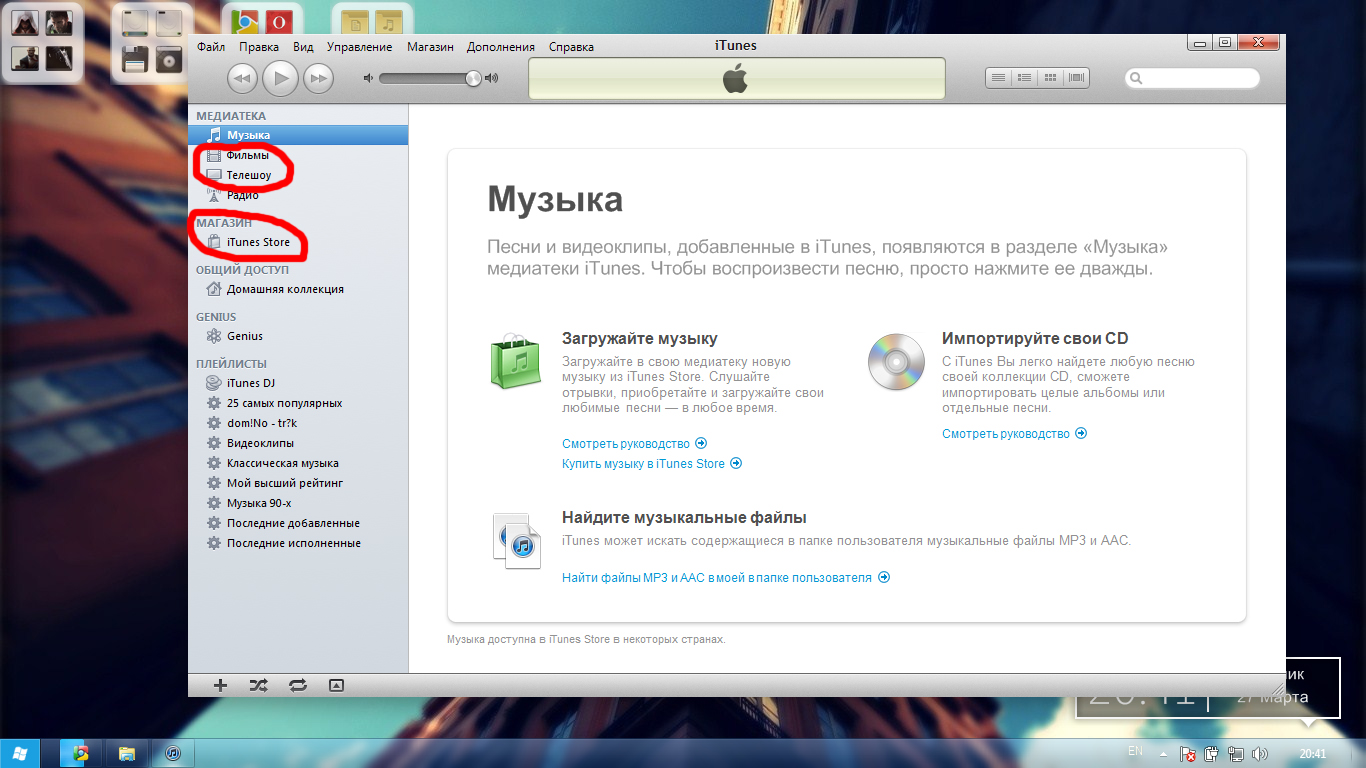Start playback with the Play button
Screen dimensions: 1366x768
coord(281,77)
